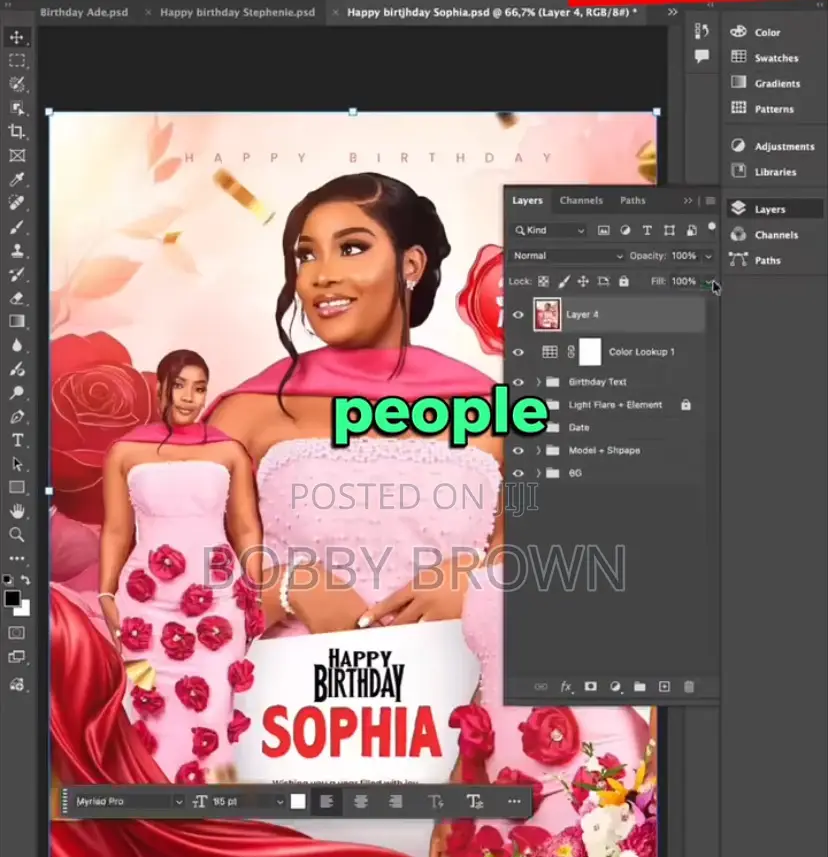828x857 pixels.
Task: Open the Libraries panel
Action: (764, 172)
